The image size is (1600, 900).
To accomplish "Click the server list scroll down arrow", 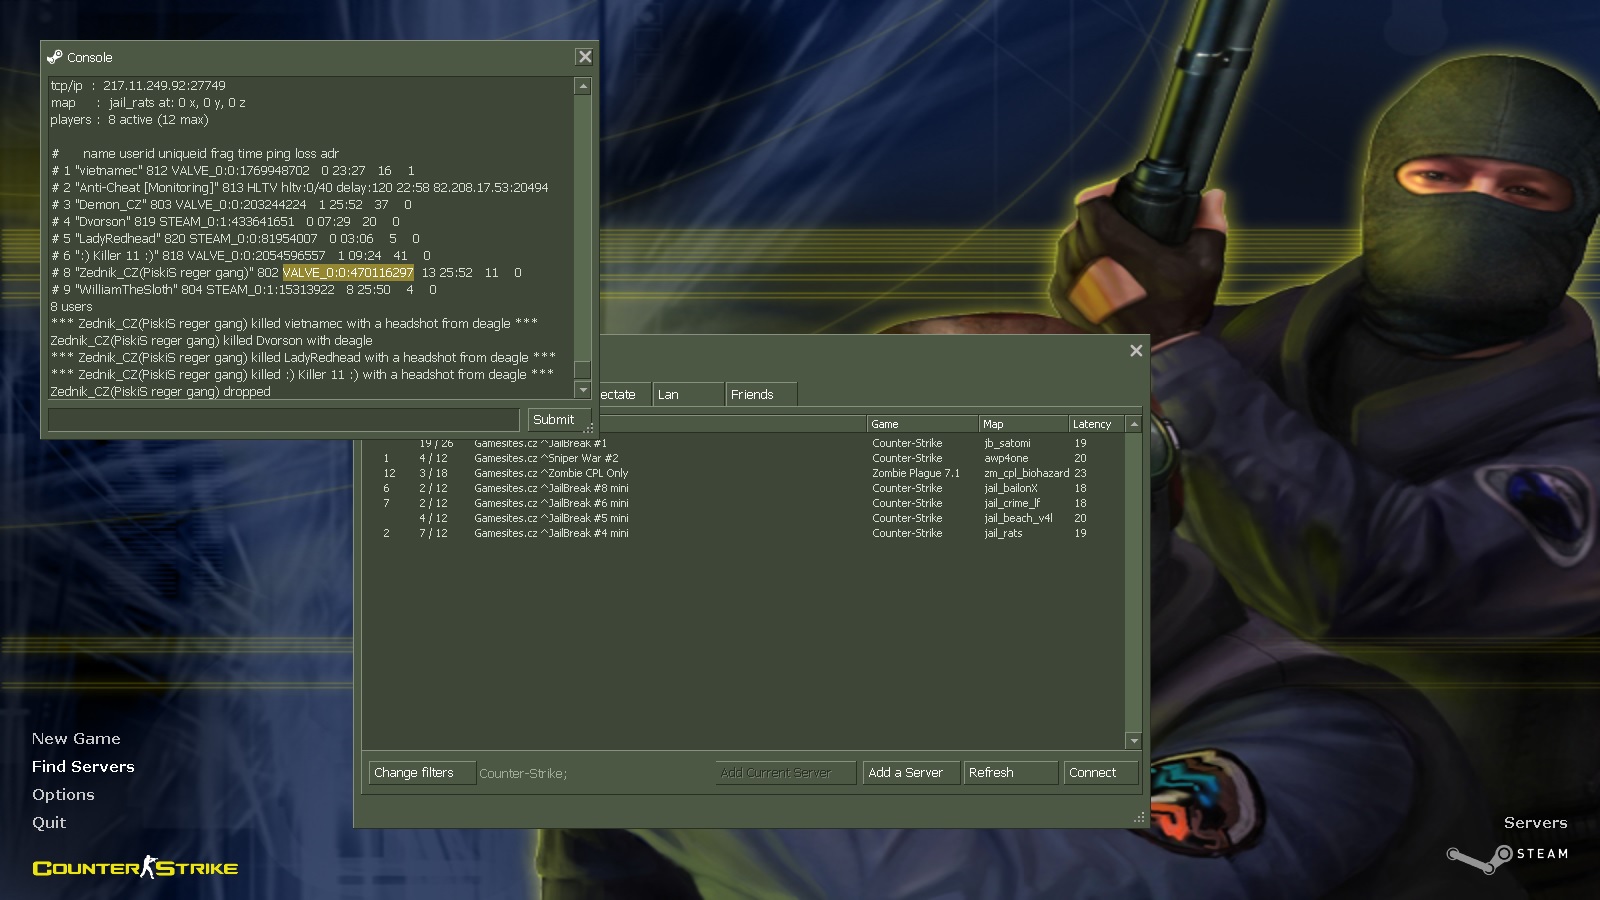I will [x=1134, y=741].
